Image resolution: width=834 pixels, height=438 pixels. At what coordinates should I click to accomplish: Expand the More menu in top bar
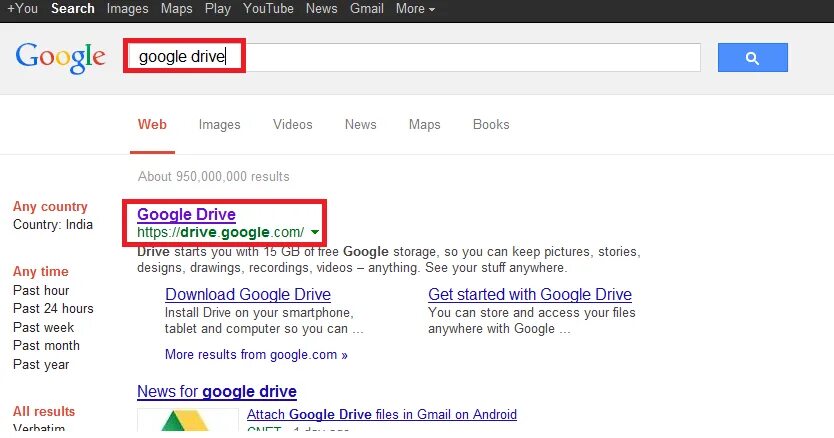pyautogui.click(x=415, y=9)
